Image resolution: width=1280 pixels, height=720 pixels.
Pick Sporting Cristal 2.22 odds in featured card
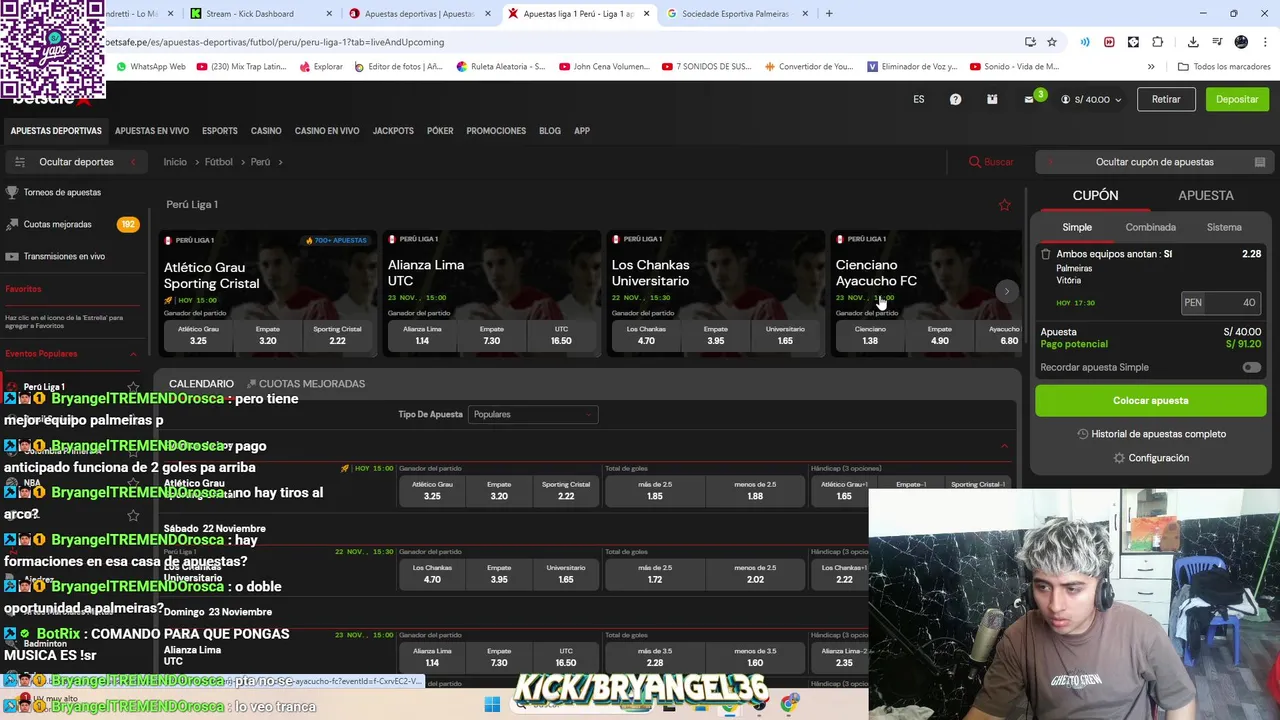337,335
